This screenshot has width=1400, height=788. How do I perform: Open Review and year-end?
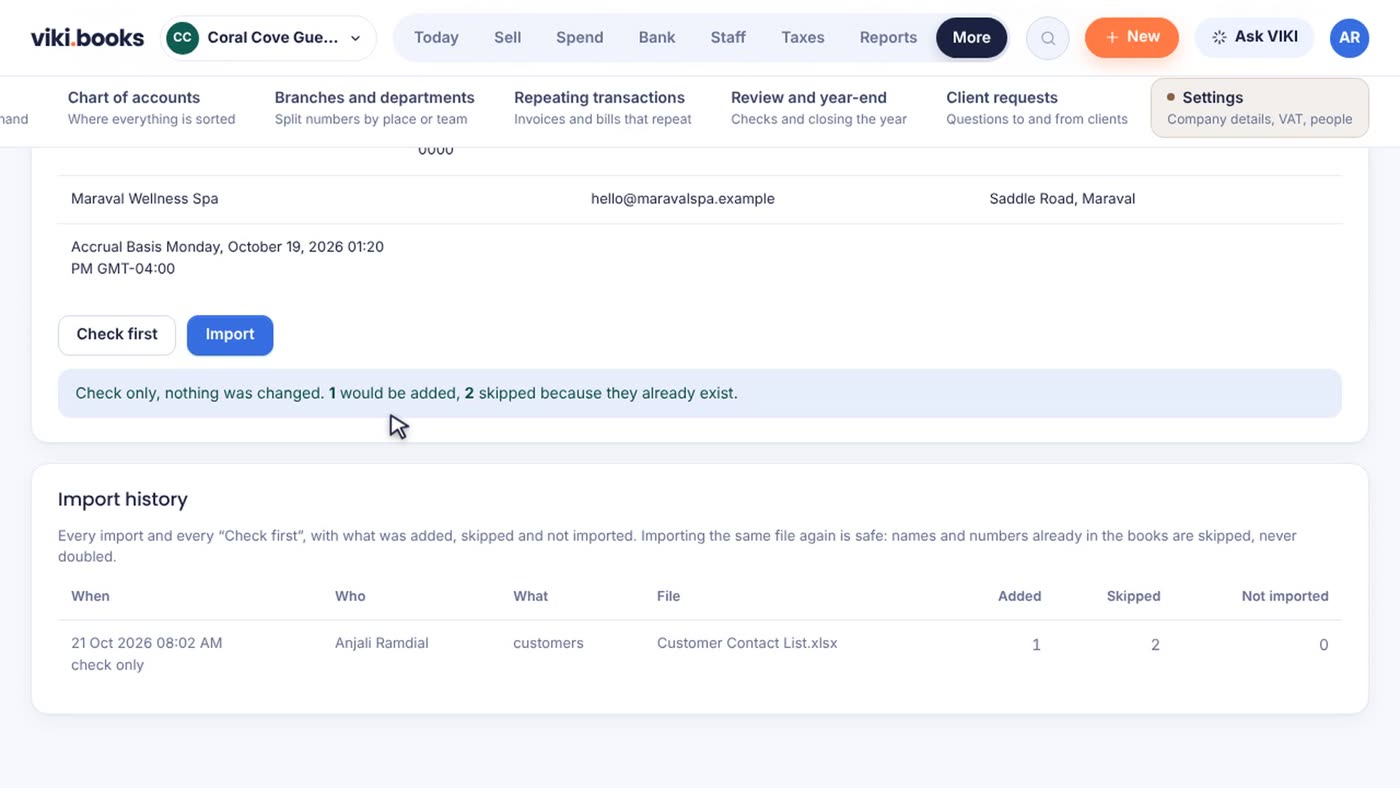click(818, 108)
